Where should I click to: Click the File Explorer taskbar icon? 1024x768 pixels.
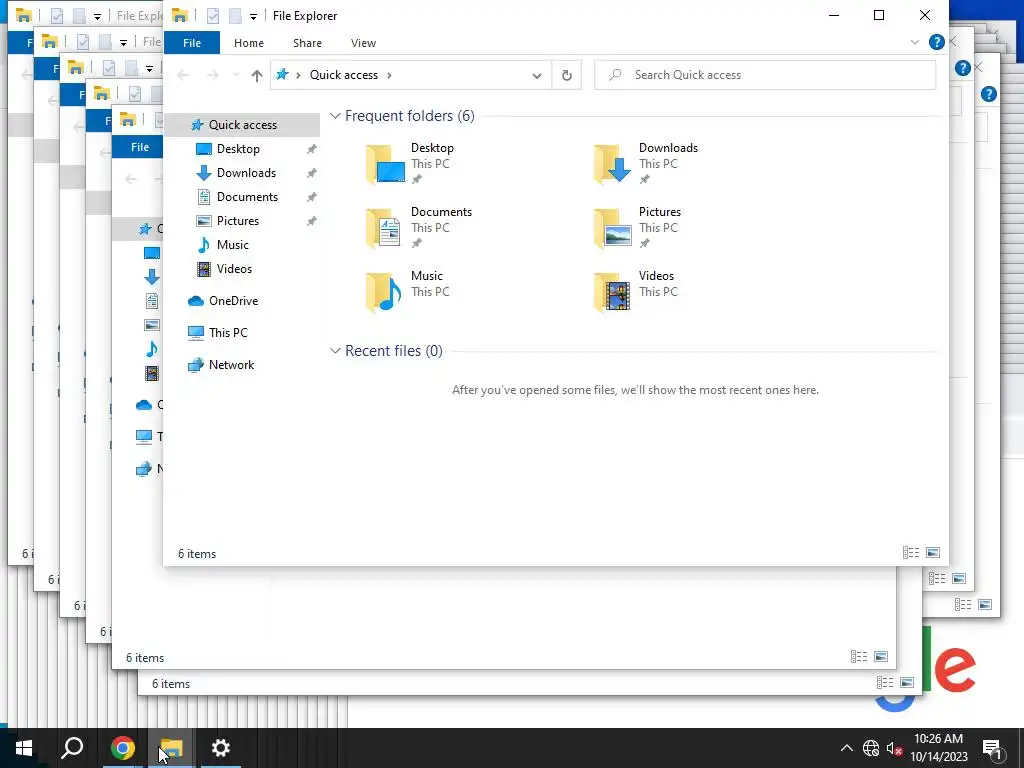[172, 748]
